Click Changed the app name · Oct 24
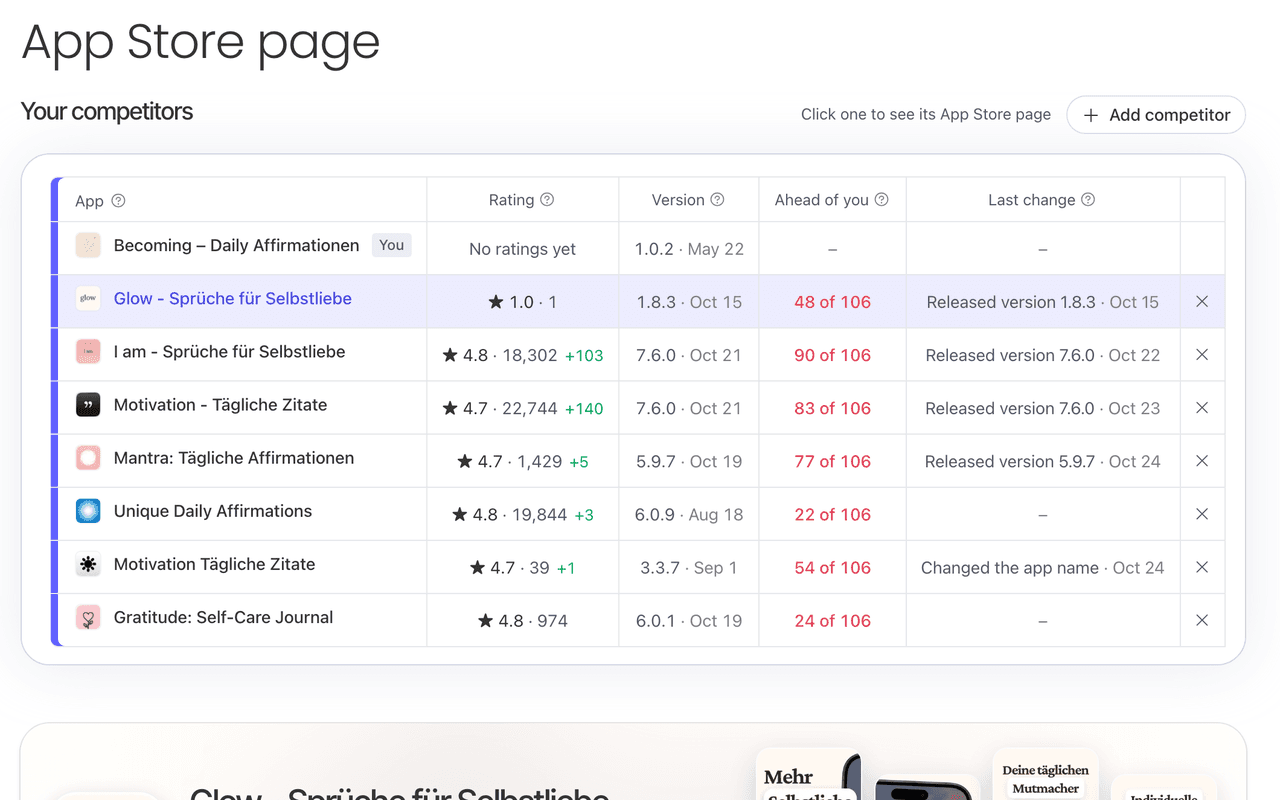Image resolution: width=1280 pixels, height=800 pixels. coord(1042,567)
